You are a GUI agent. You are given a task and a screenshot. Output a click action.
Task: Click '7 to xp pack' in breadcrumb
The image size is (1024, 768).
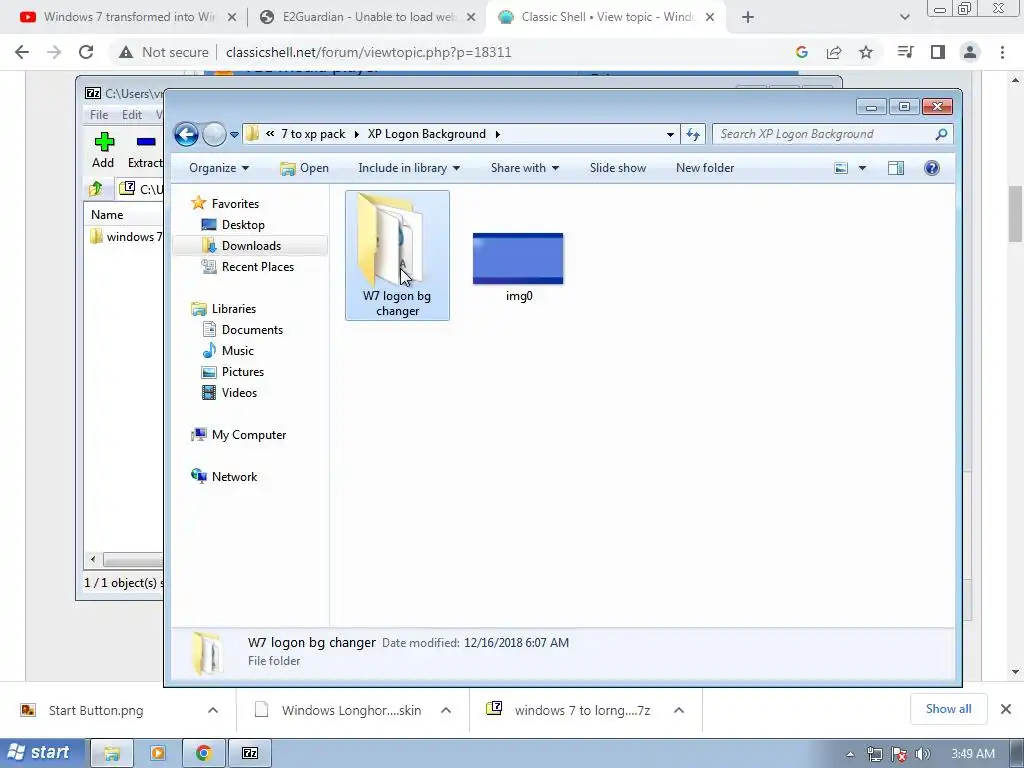pos(313,134)
